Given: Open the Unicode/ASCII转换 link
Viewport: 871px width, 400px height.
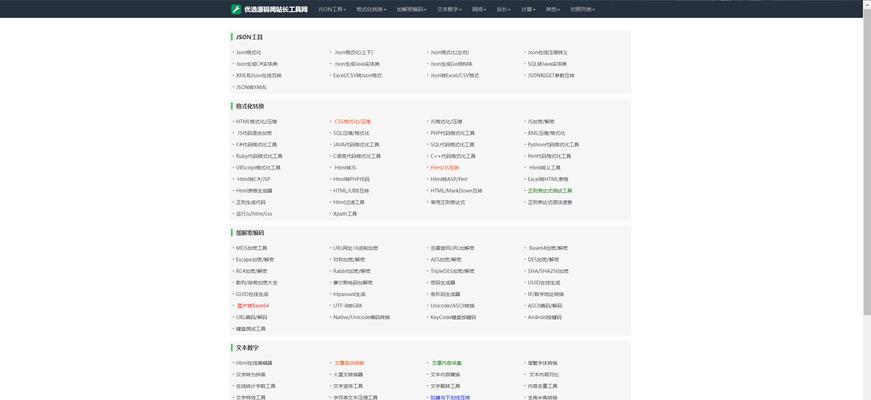Looking at the screenshot, I should point(452,306).
